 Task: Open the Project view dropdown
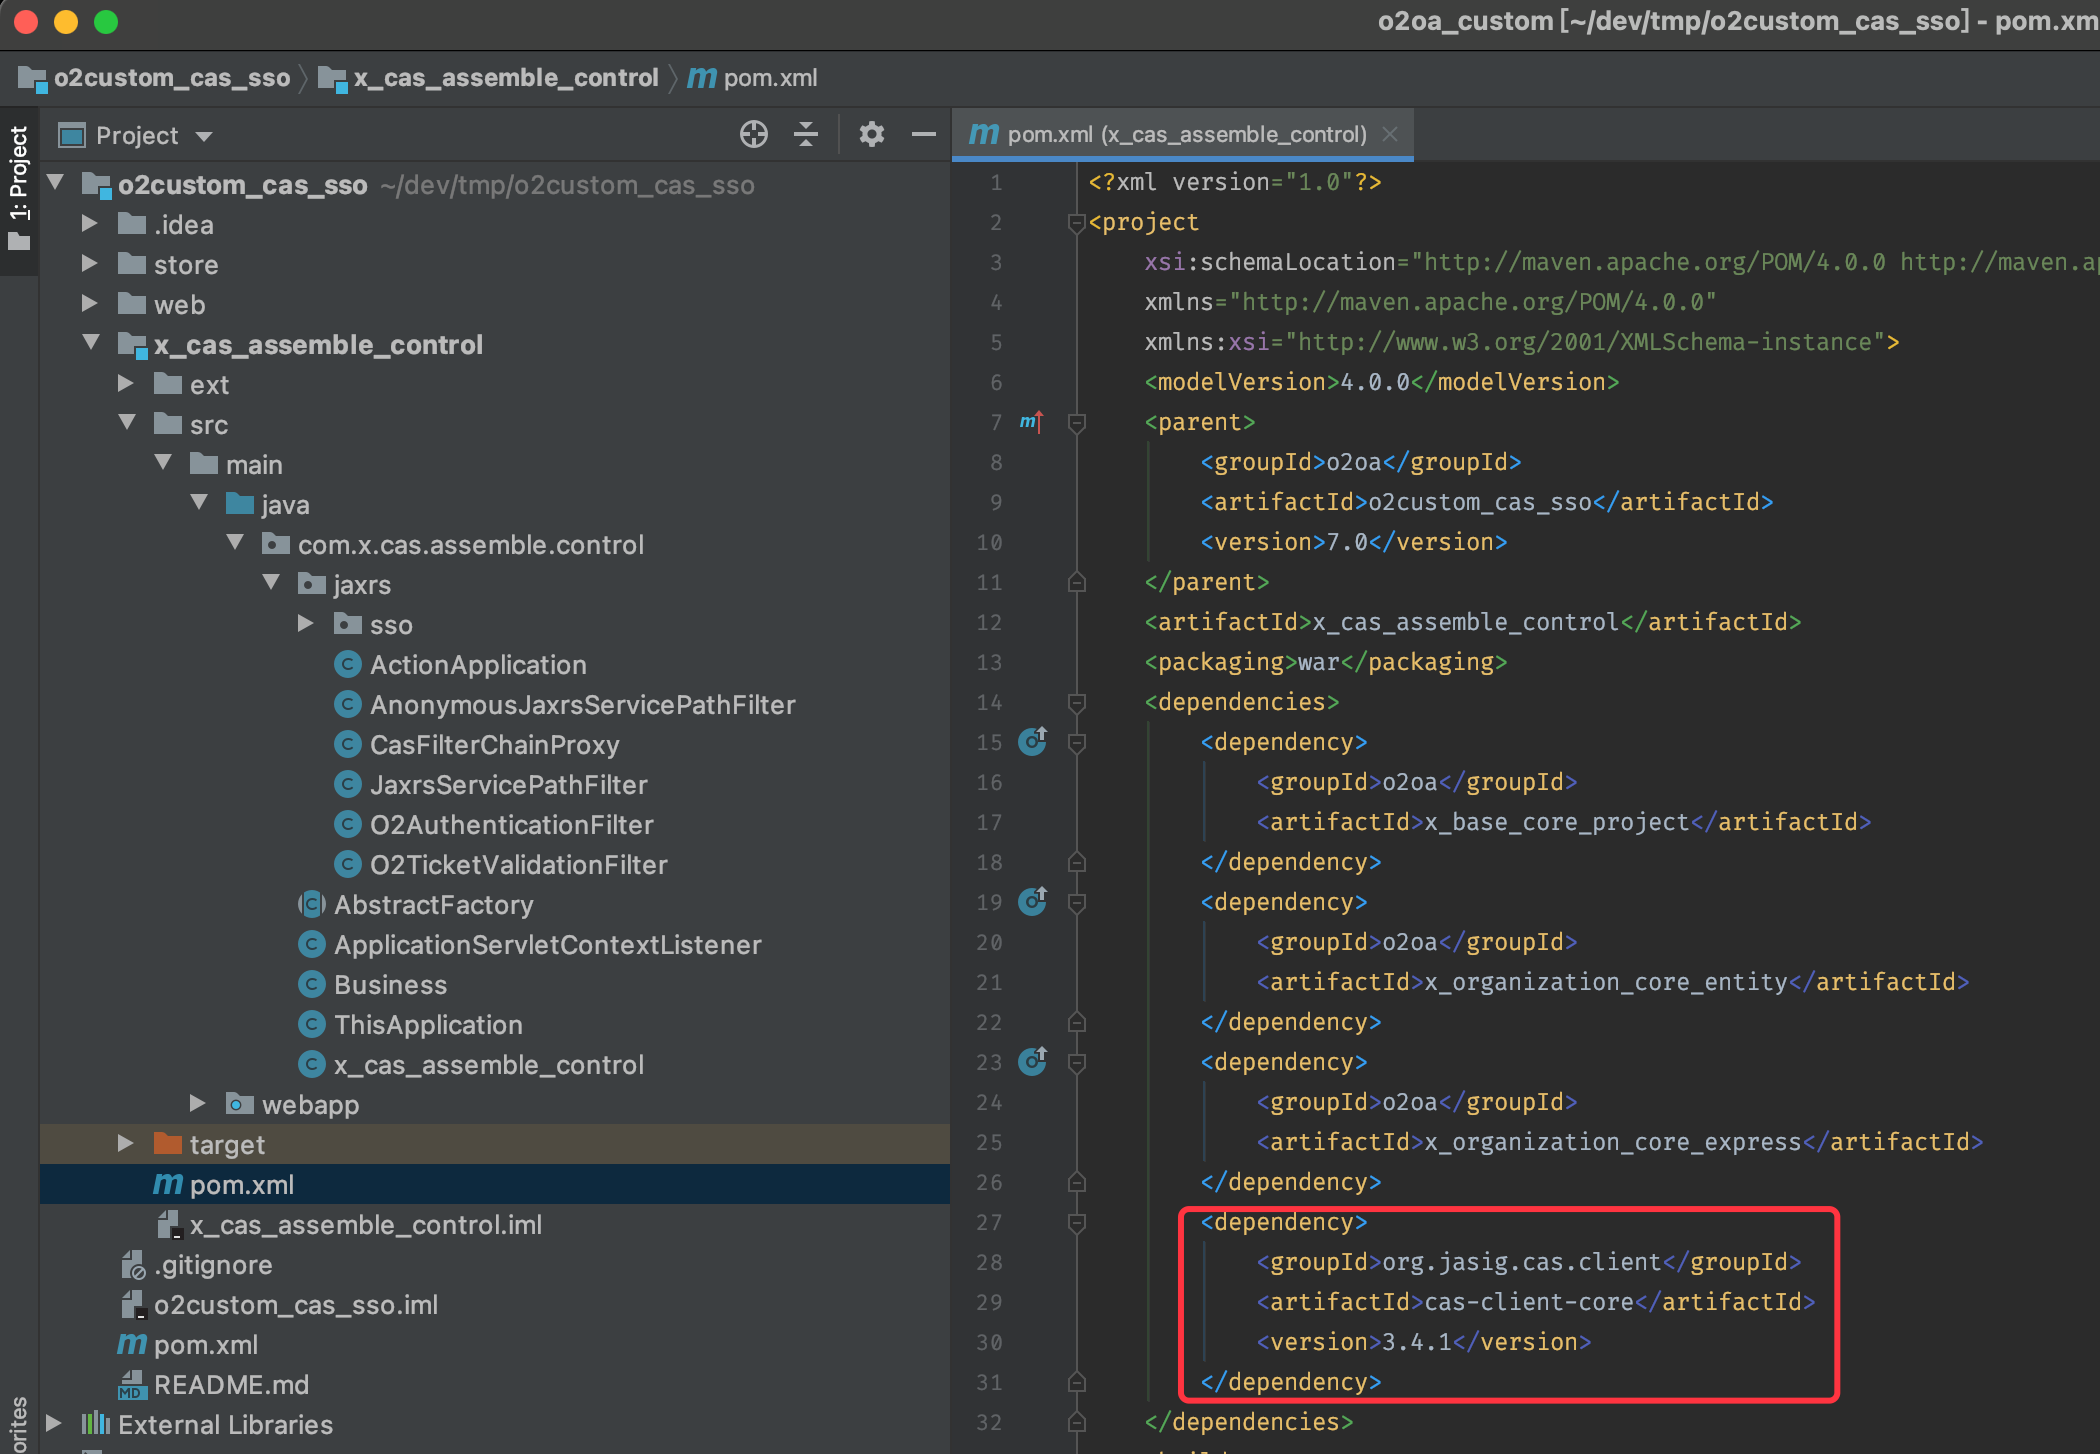click(204, 136)
